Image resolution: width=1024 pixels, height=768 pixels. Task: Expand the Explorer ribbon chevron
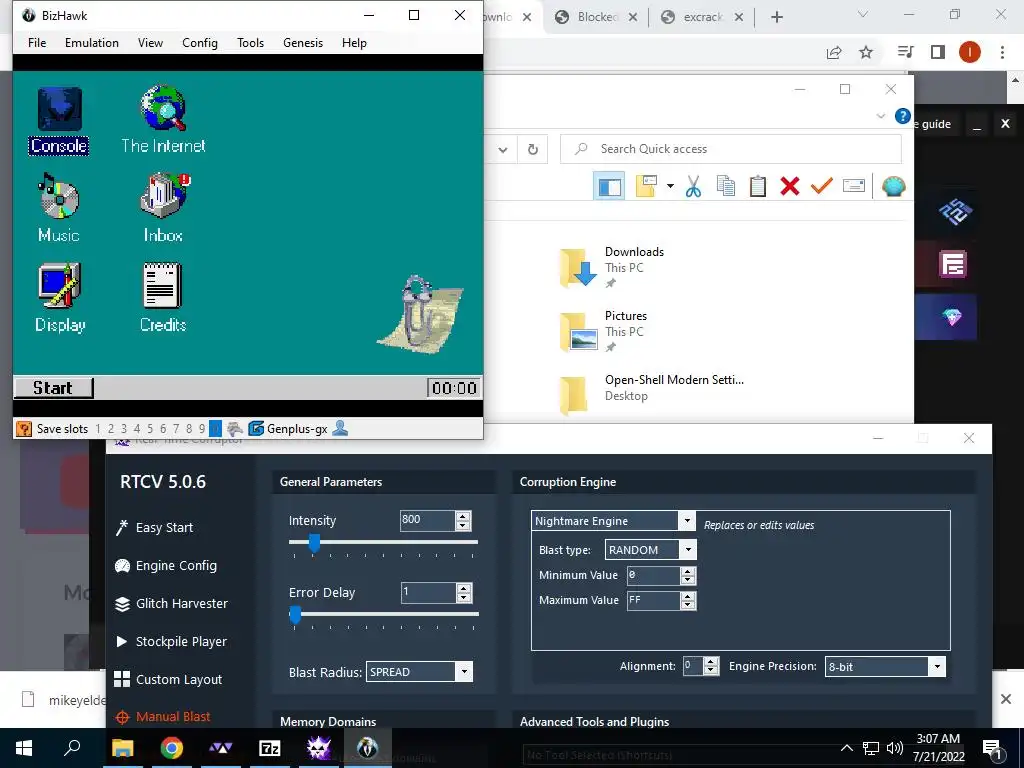point(880,116)
